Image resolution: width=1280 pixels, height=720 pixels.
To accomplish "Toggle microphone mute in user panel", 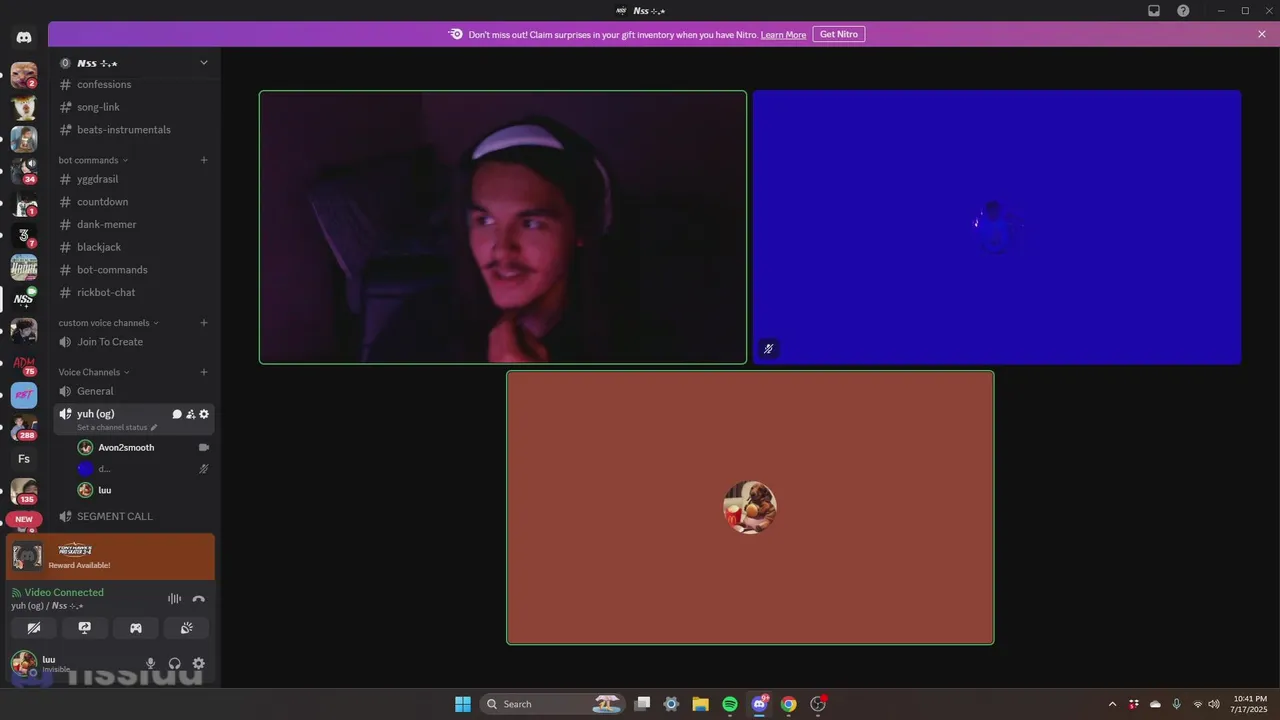I will pyautogui.click(x=151, y=663).
